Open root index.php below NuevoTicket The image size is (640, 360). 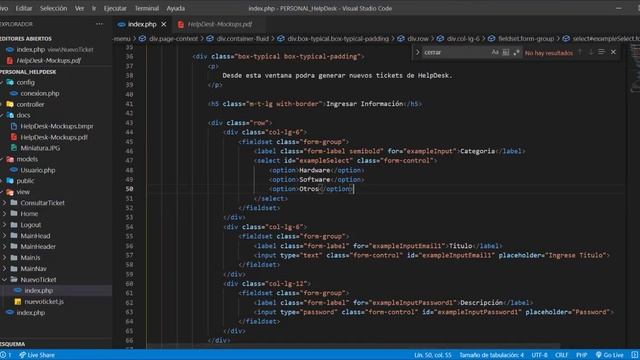coord(31,313)
